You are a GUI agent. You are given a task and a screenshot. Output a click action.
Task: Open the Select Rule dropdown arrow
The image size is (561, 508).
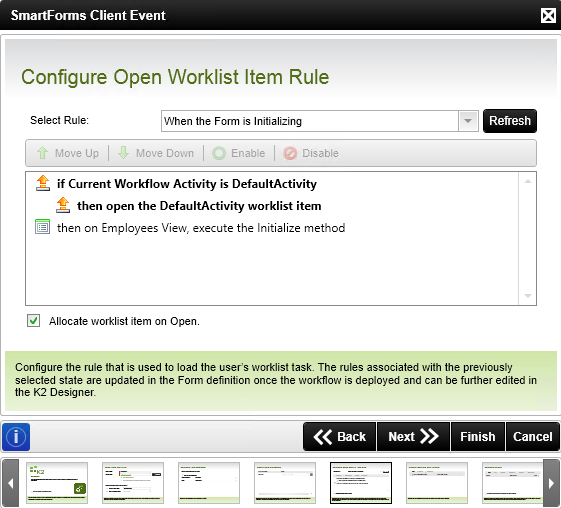(x=468, y=121)
